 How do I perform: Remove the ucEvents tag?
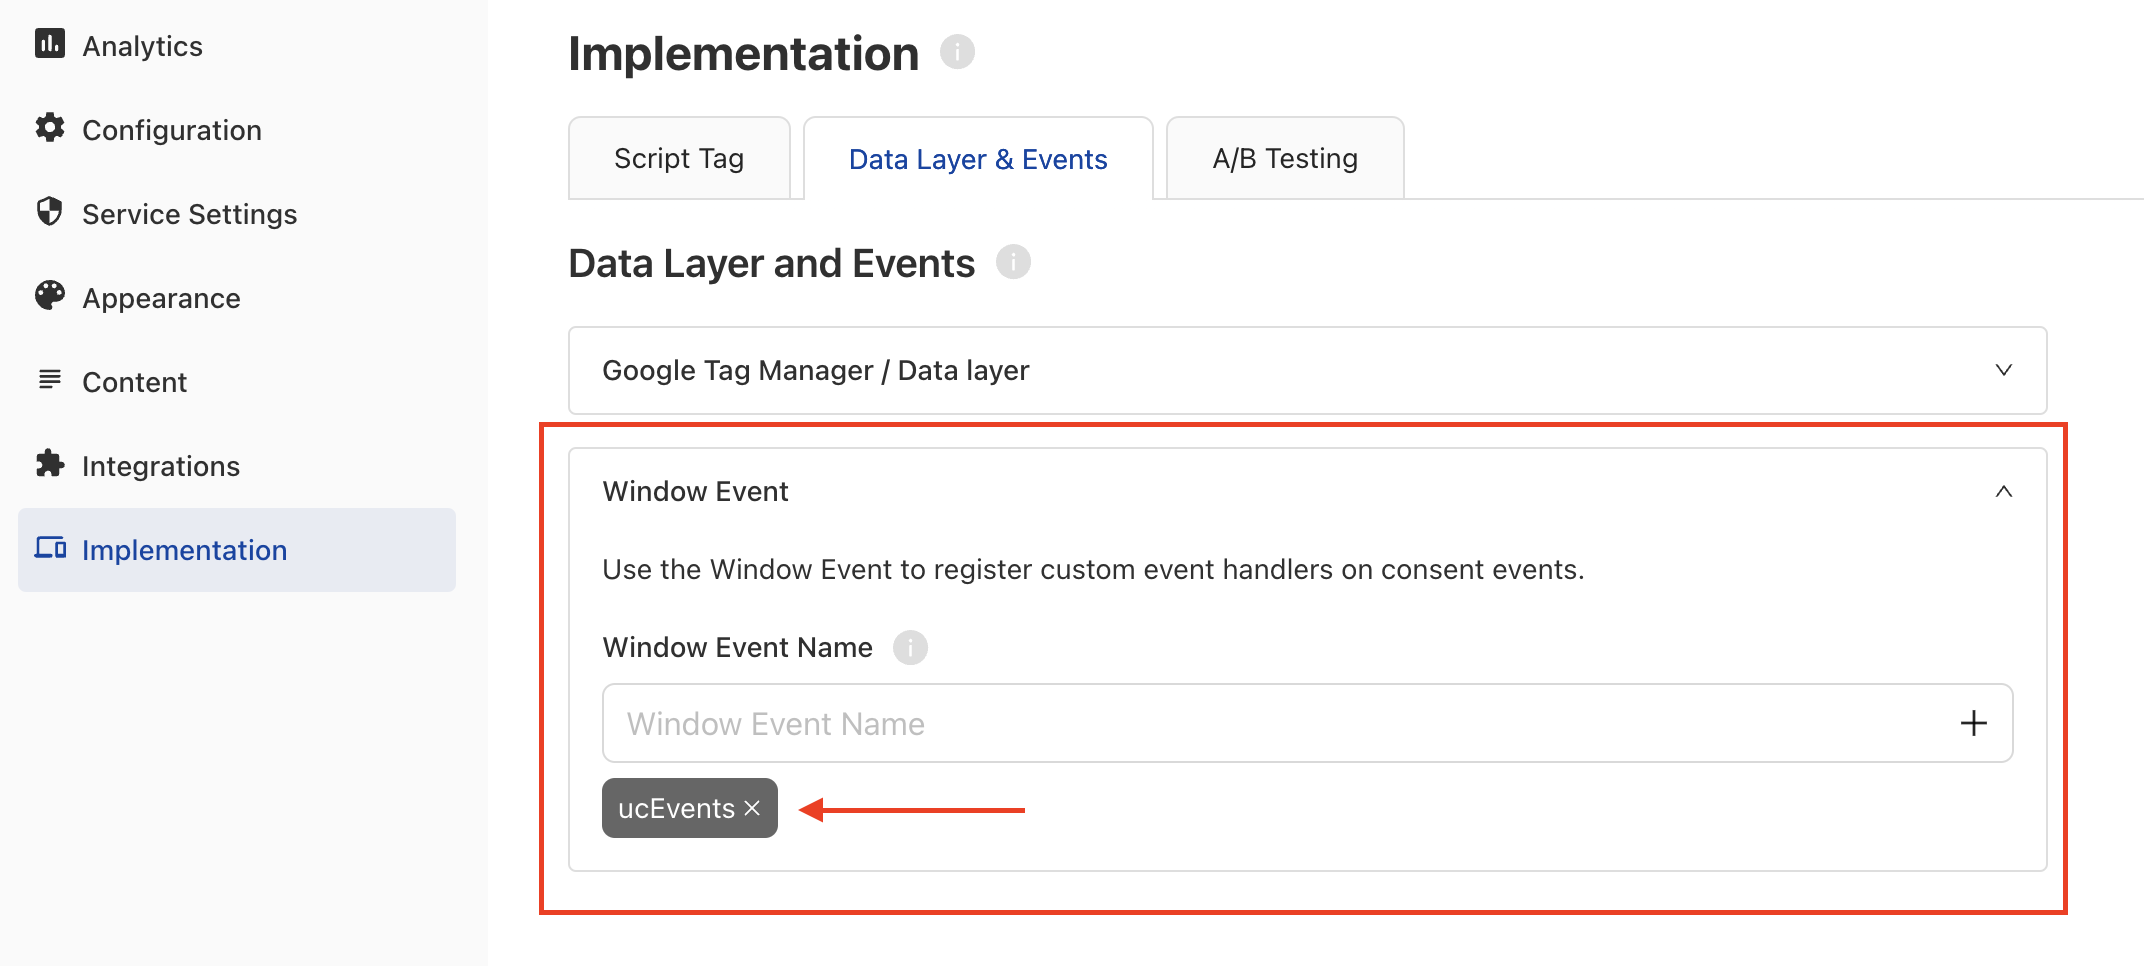(753, 808)
